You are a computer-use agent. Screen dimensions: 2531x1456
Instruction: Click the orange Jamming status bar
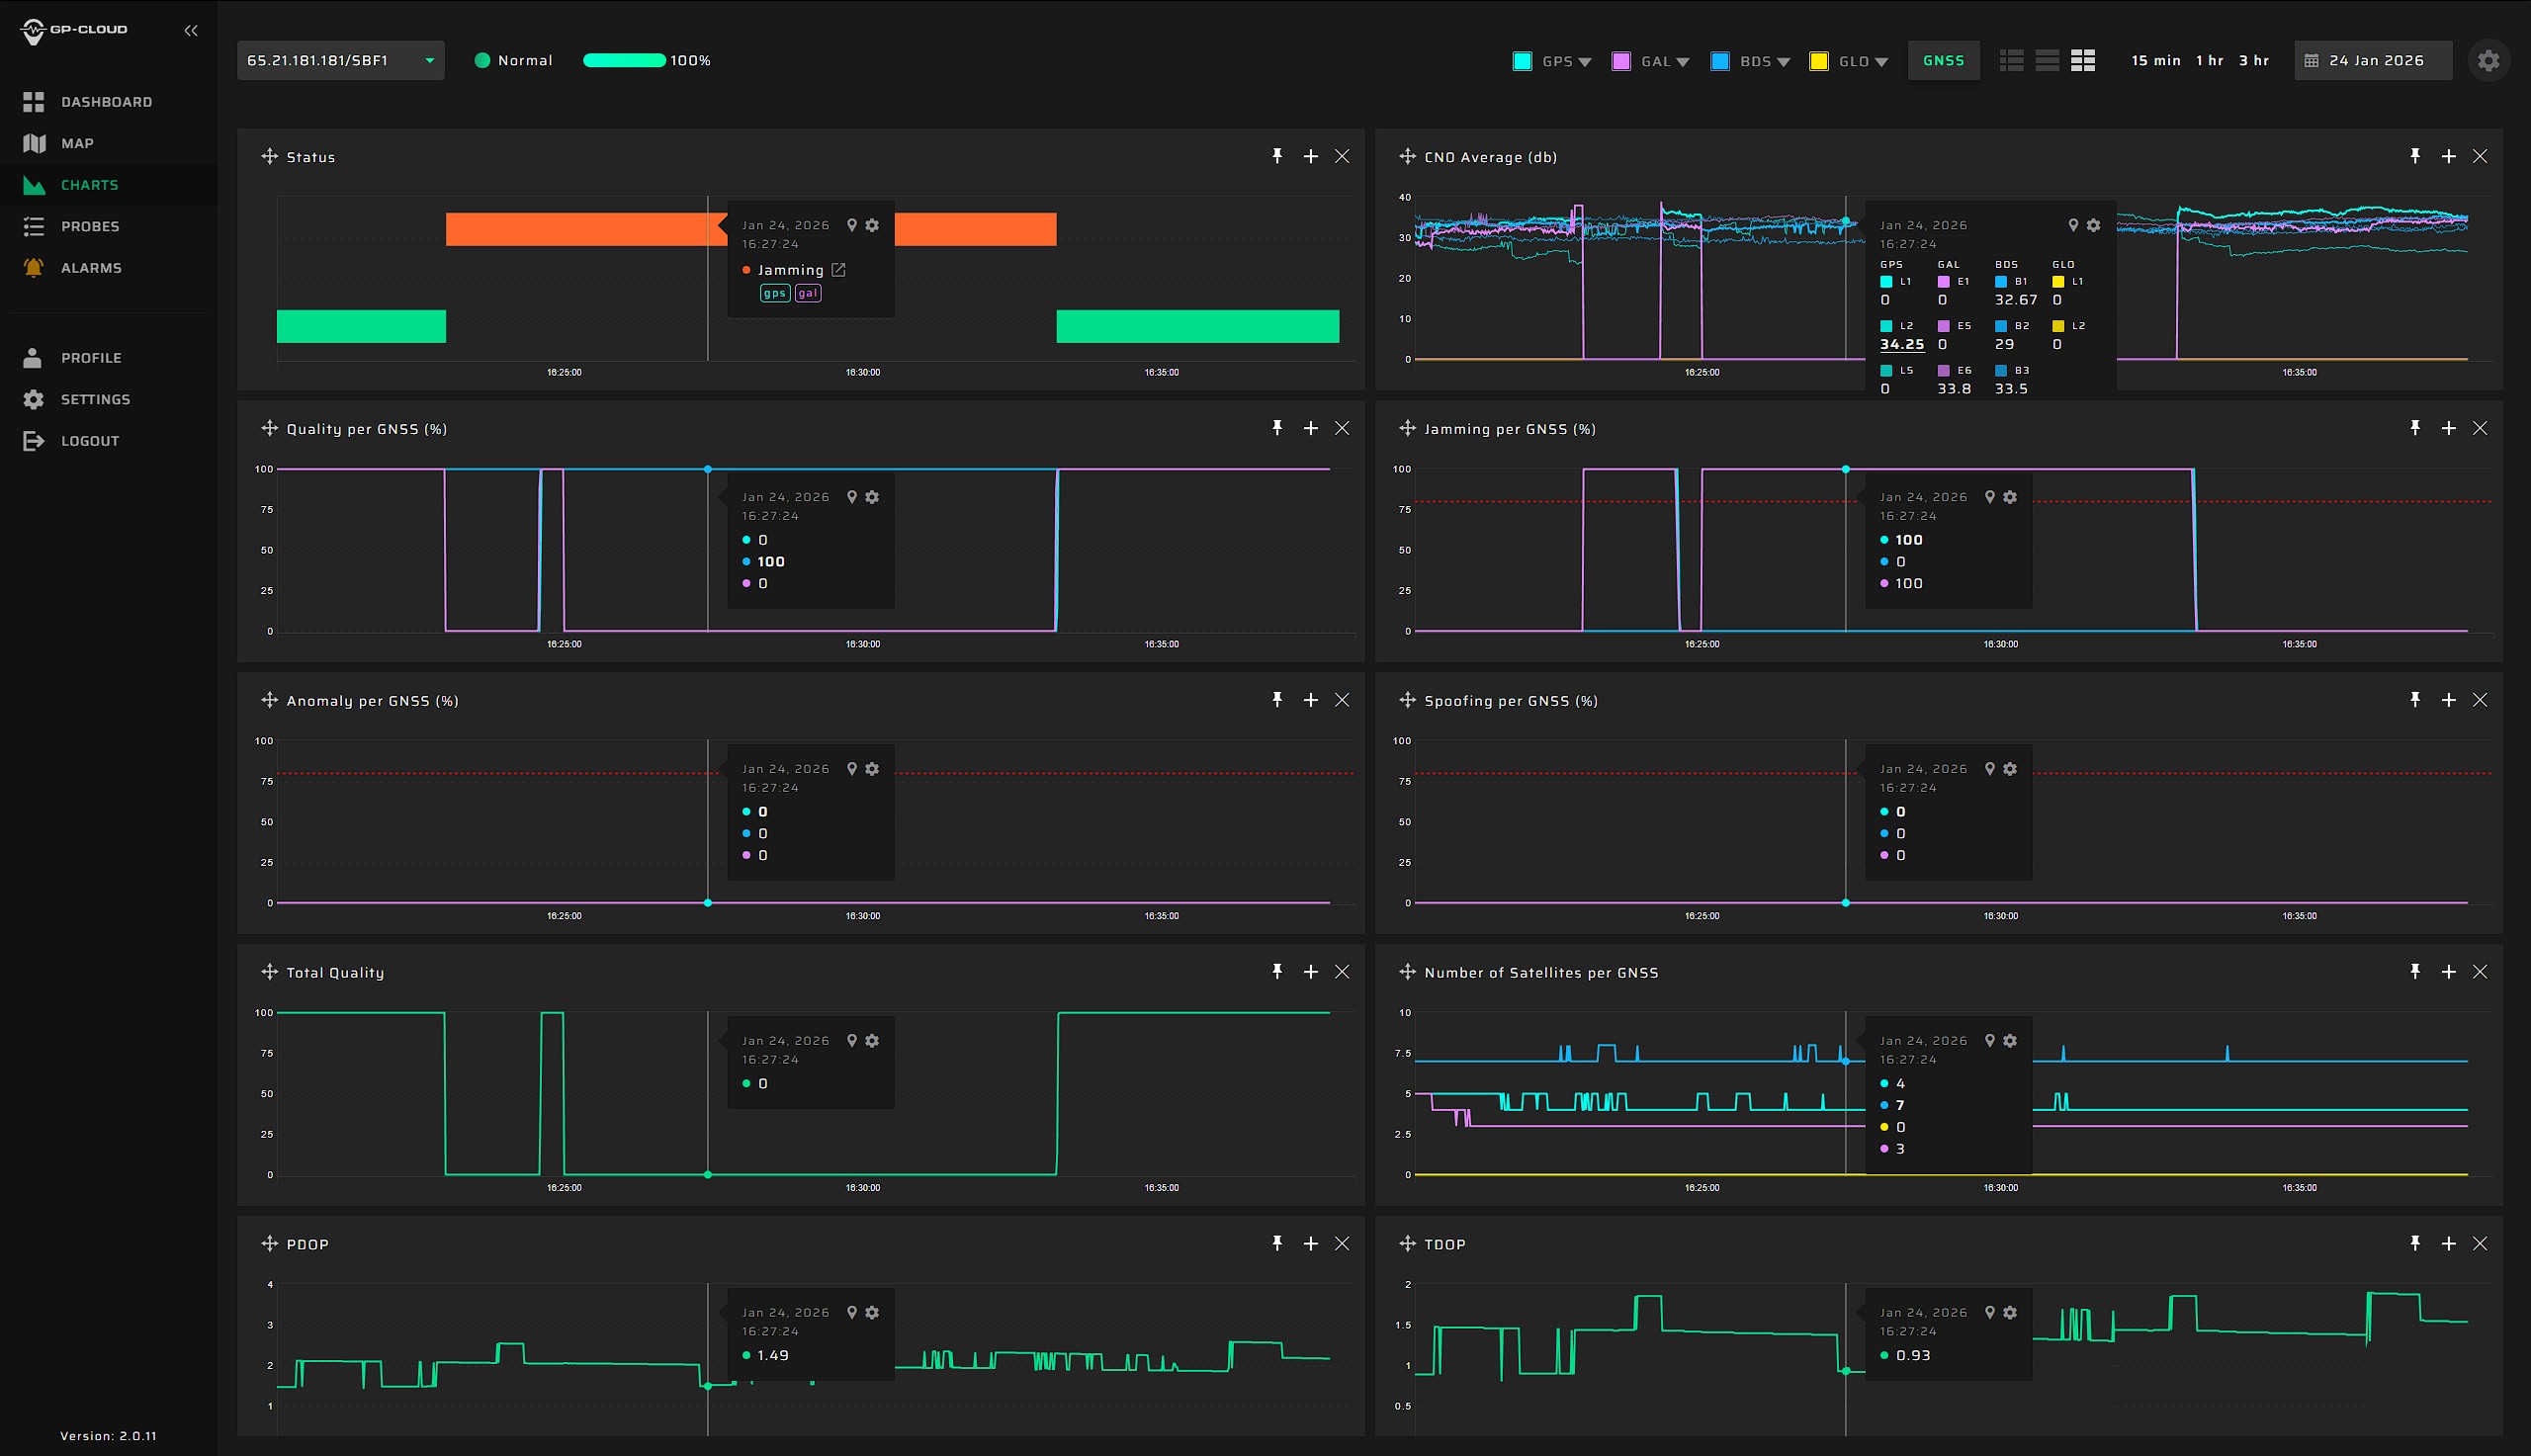586,229
